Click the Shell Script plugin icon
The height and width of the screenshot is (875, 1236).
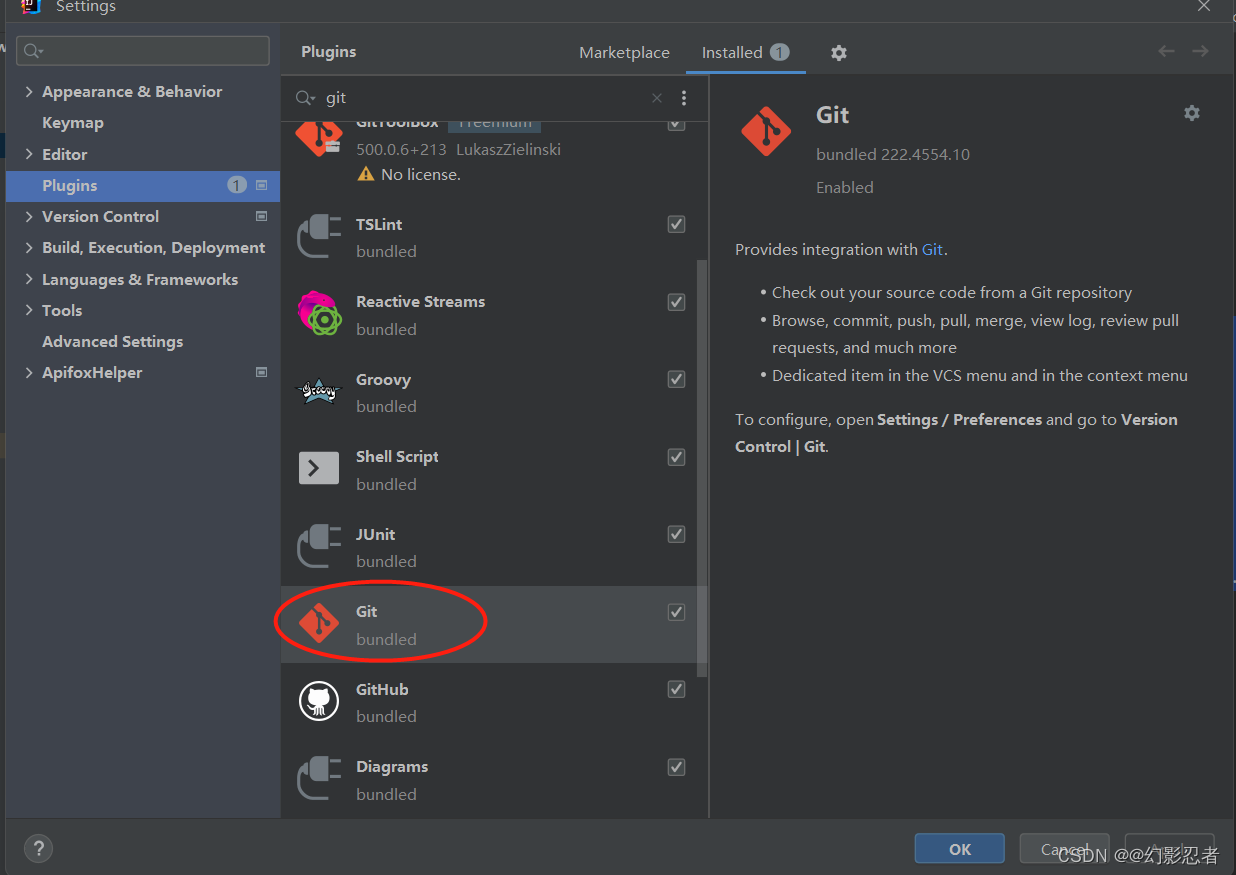point(319,468)
